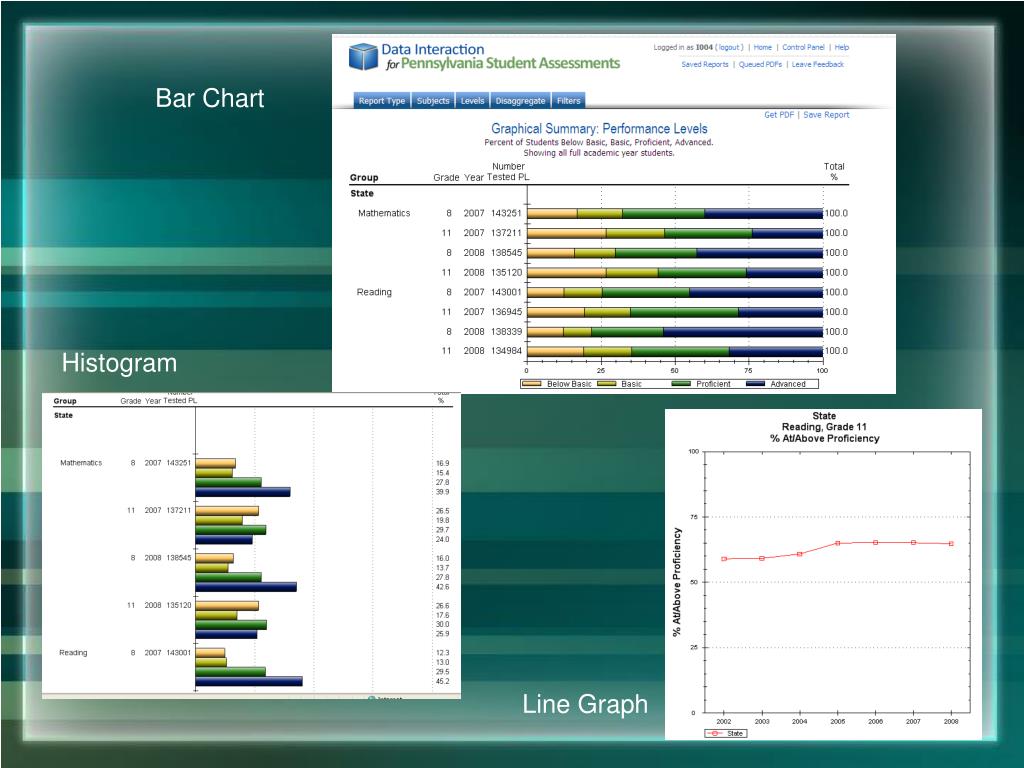Click the 2008 data point on line graph
Viewport: 1024px width, 768px height.
point(951,543)
